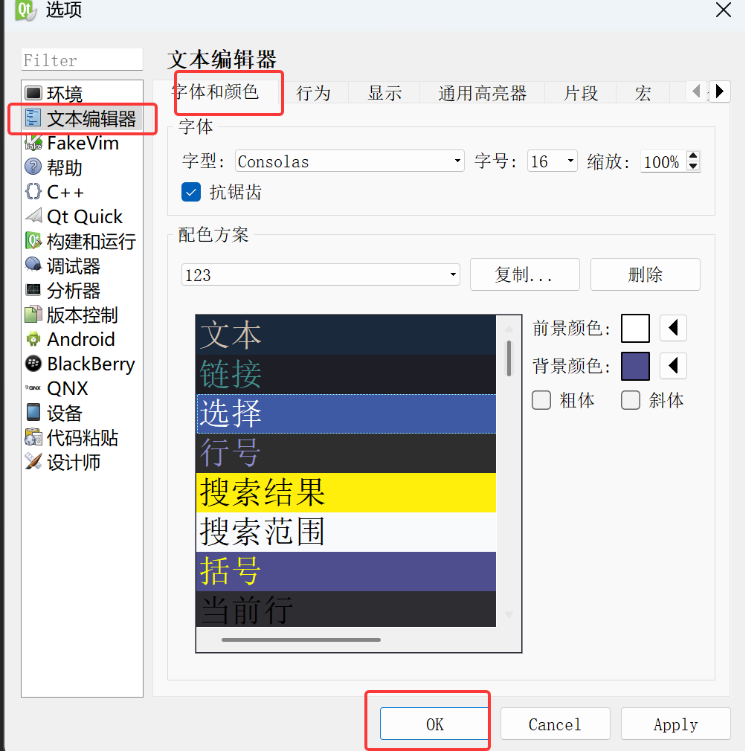Switch to the 片段 tab
The width and height of the screenshot is (745, 751).
click(581, 93)
